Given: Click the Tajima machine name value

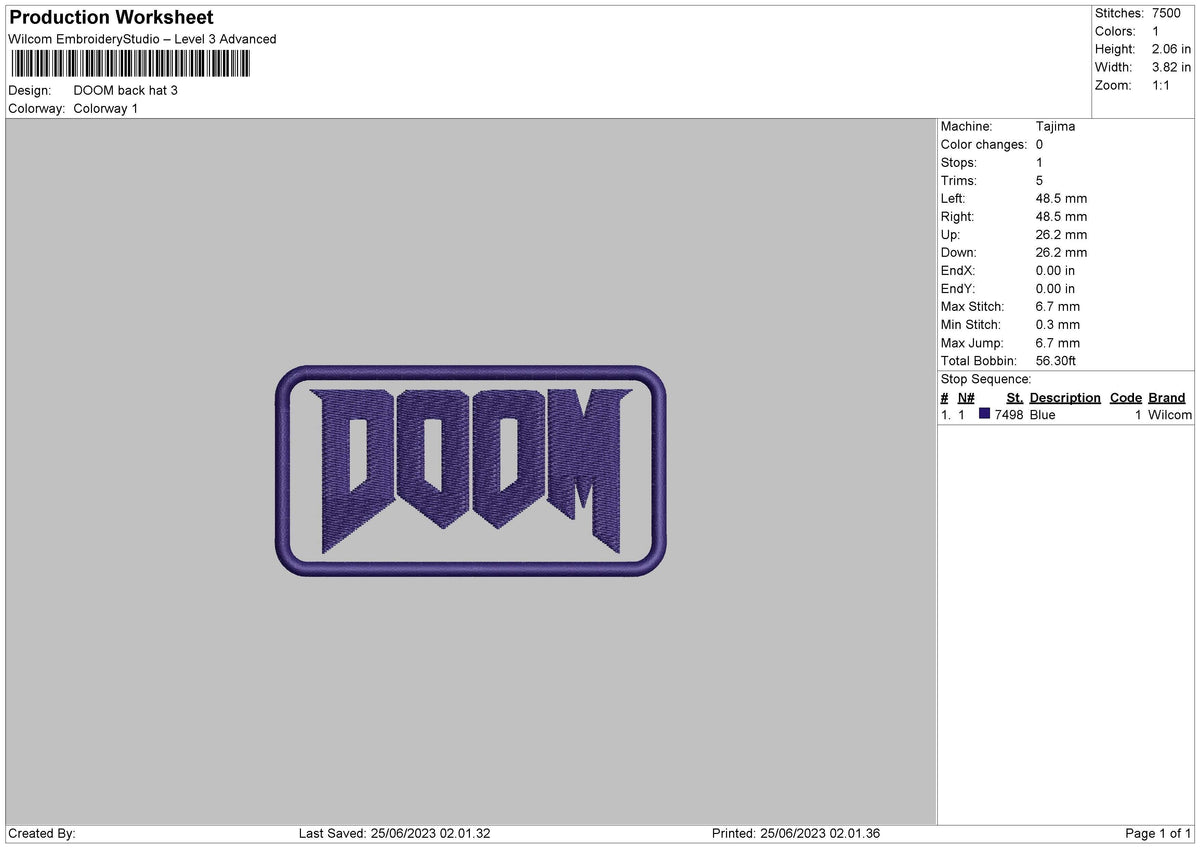Looking at the screenshot, I should [x=1057, y=126].
